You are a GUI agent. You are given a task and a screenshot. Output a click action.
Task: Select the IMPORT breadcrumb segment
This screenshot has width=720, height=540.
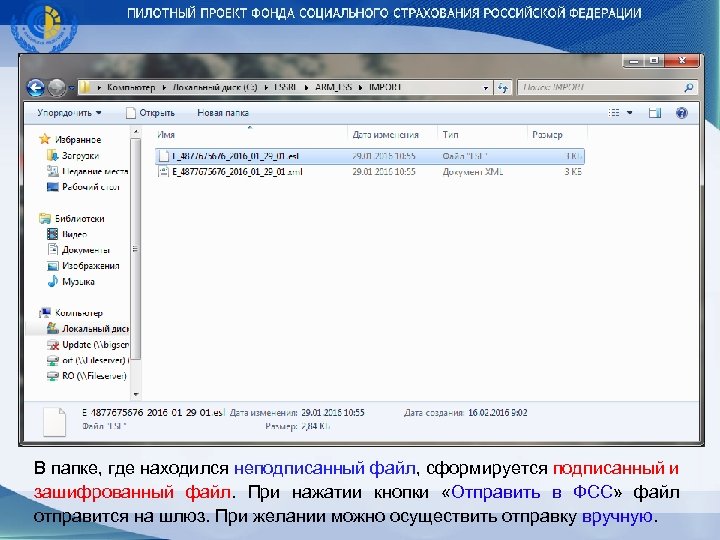pos(386,87)
